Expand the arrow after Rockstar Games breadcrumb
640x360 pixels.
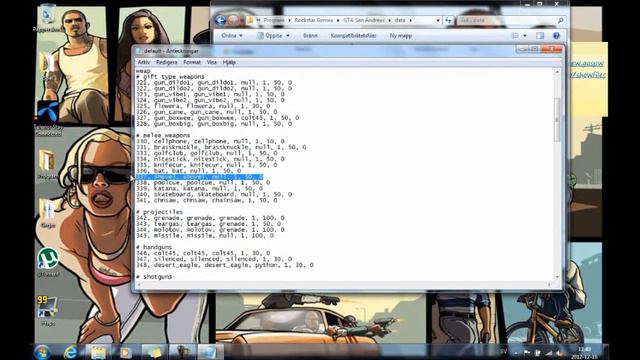338,20
